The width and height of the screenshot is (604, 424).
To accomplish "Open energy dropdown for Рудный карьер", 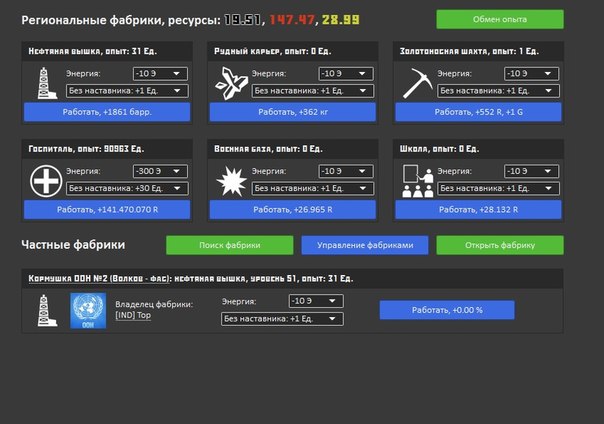I will tap(346, 74).
